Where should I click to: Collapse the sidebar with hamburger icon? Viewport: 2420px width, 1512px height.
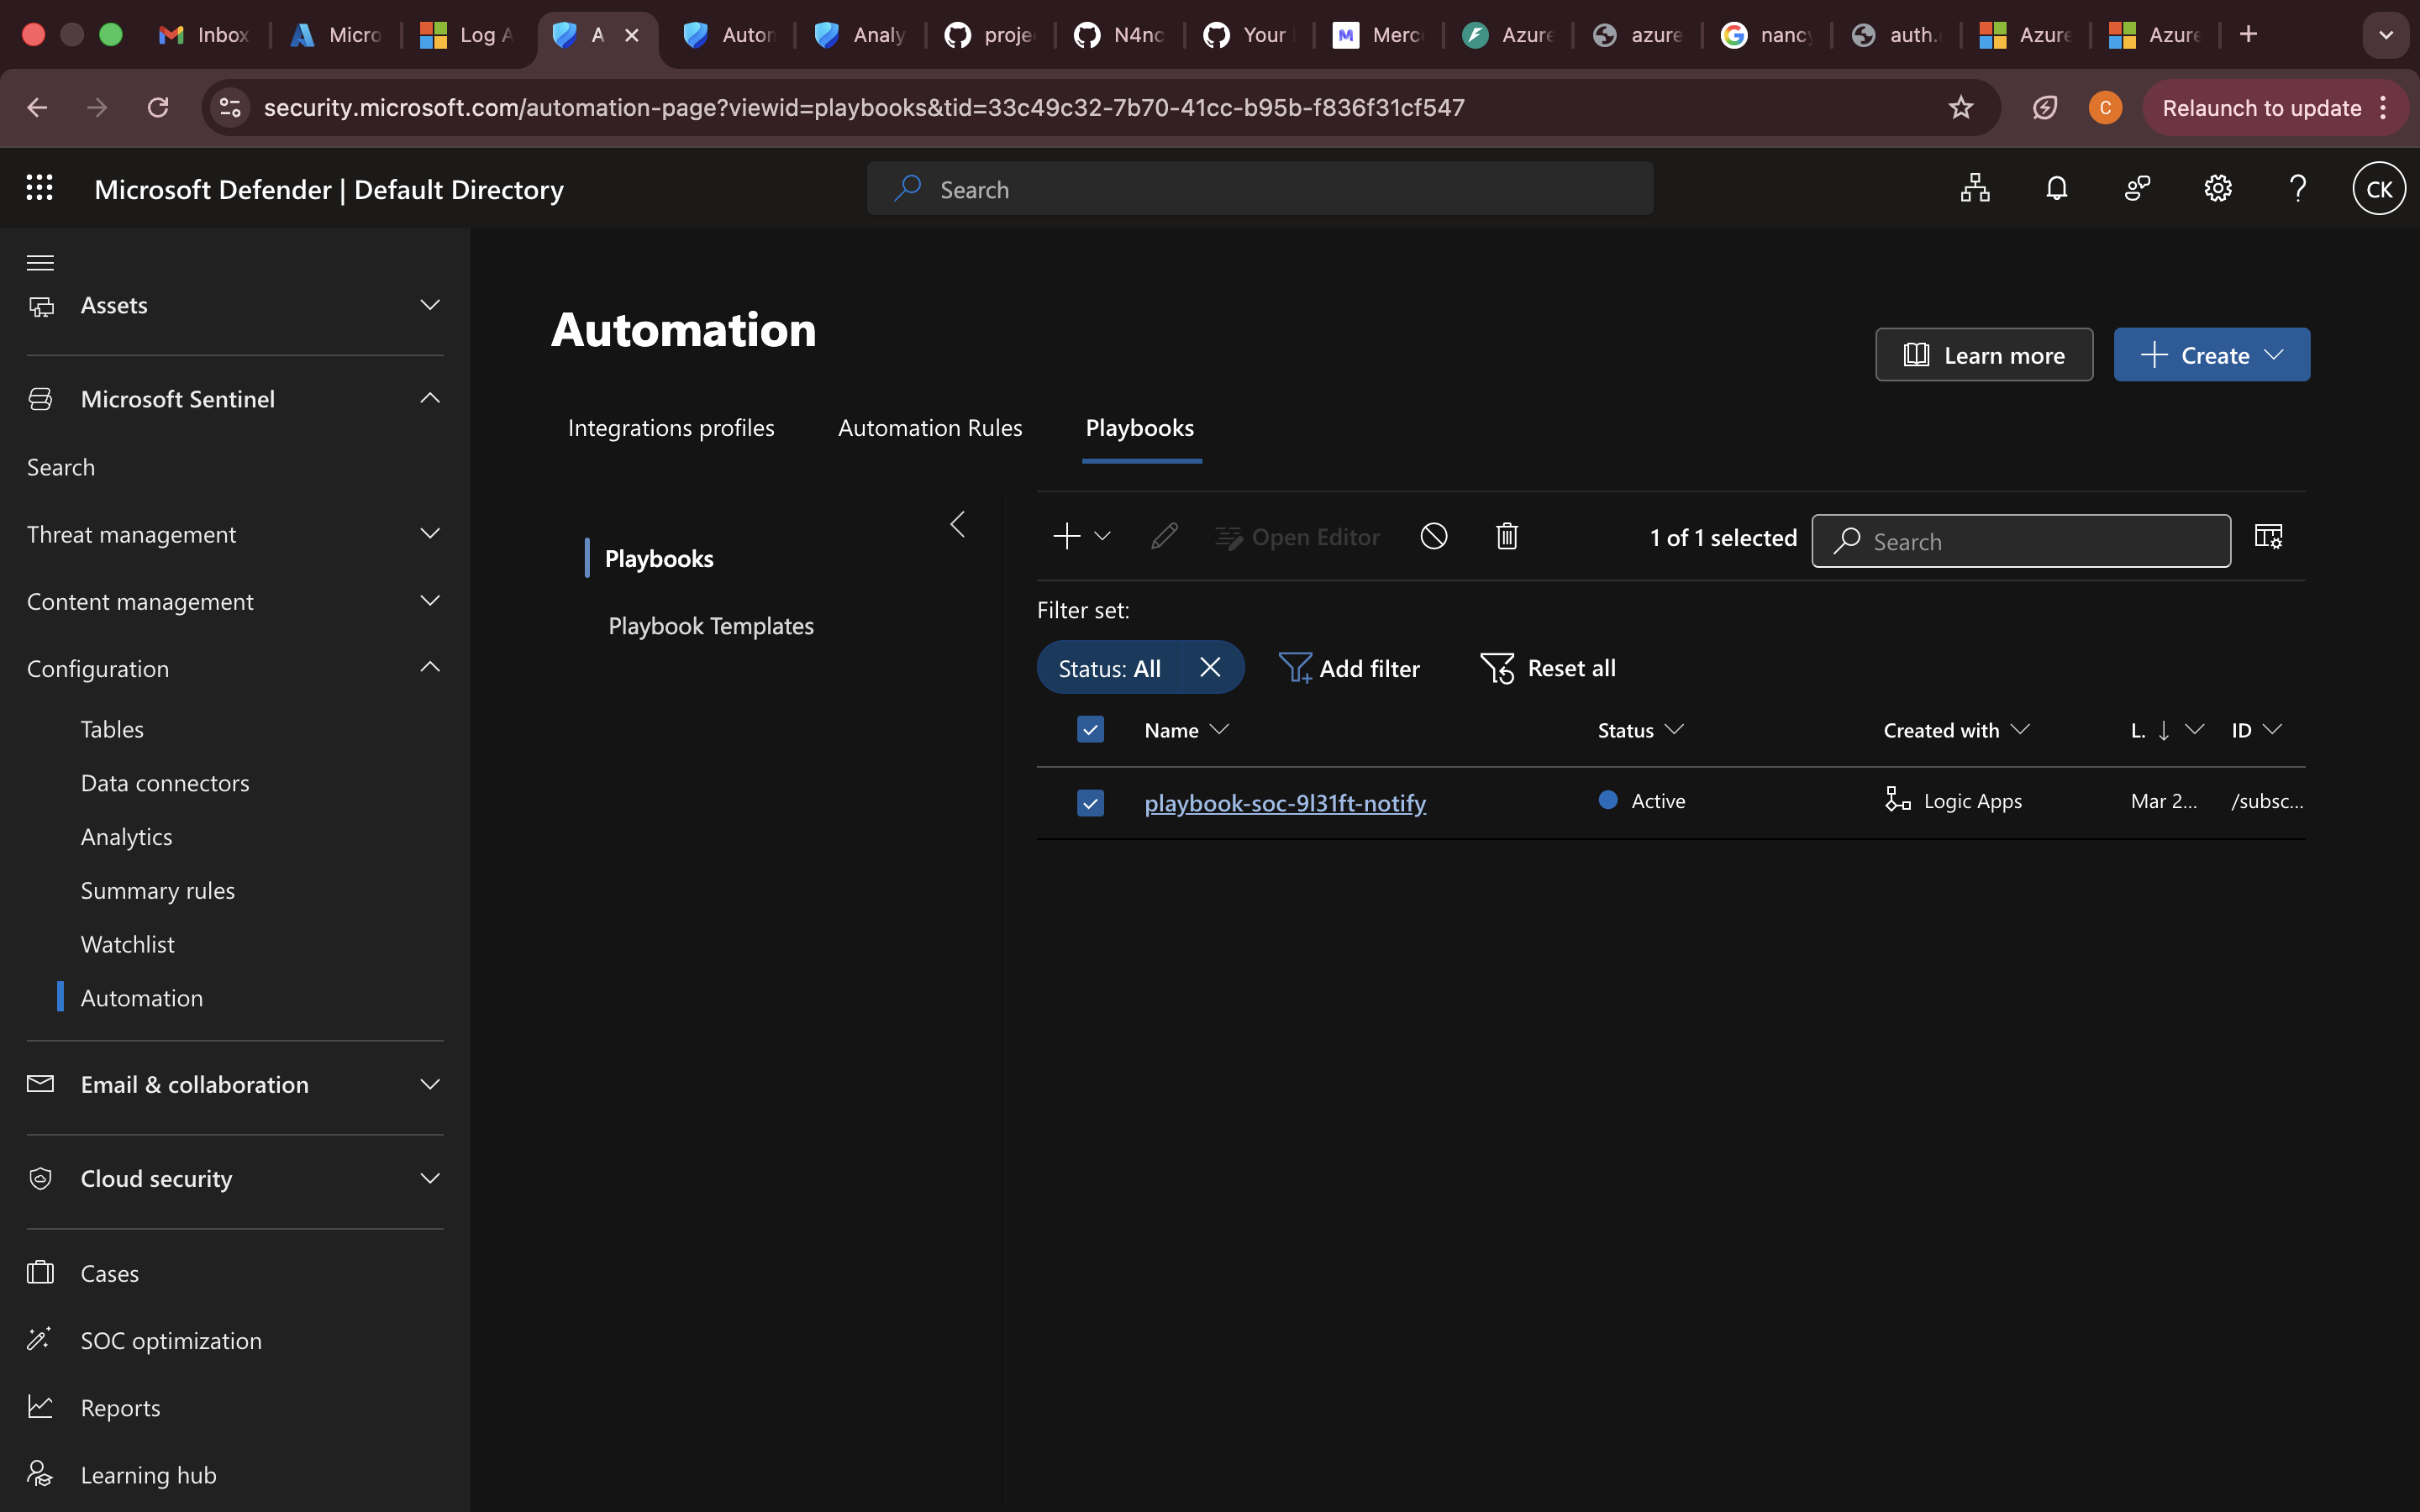(x=40, y=262)
